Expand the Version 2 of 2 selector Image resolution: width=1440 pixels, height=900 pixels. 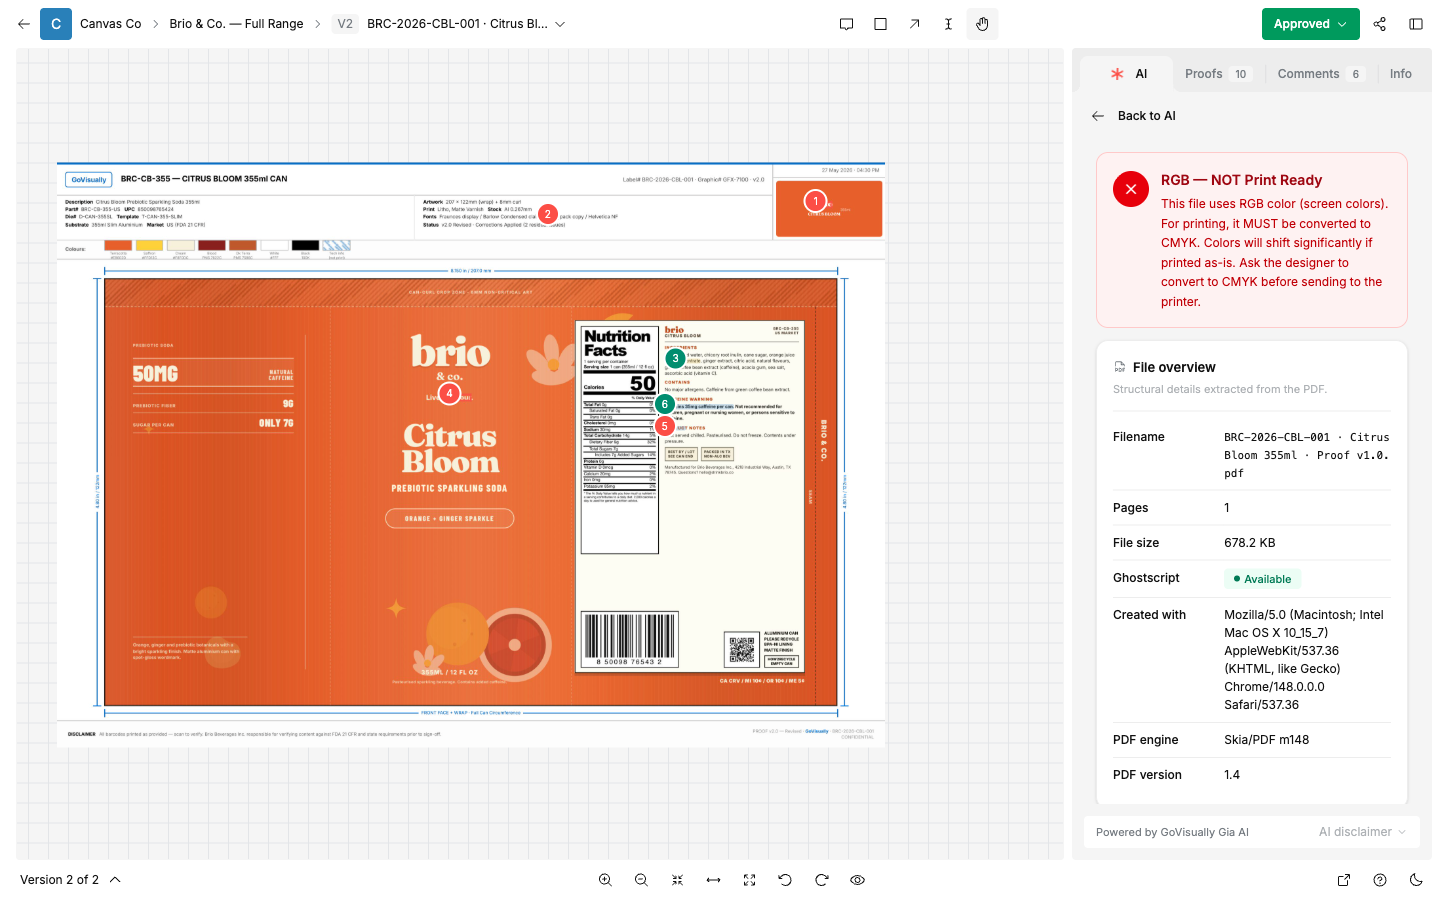click(x=70, y=880)
